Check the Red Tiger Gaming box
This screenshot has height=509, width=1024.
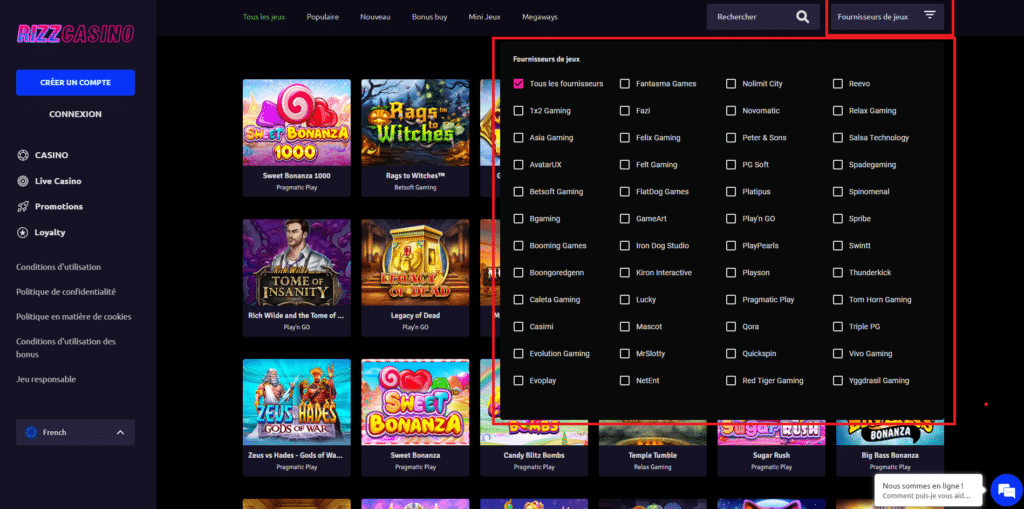point(731,380)
